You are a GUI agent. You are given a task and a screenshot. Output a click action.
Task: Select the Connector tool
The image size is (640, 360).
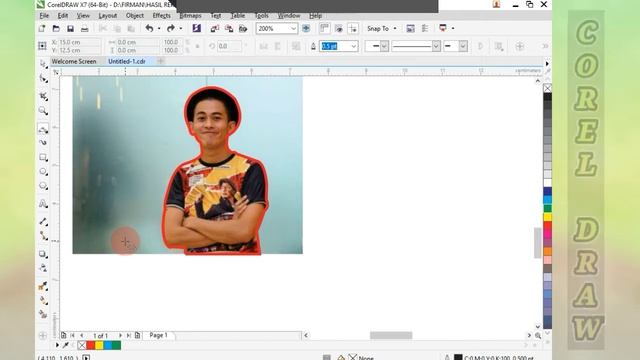coord(43,236)
